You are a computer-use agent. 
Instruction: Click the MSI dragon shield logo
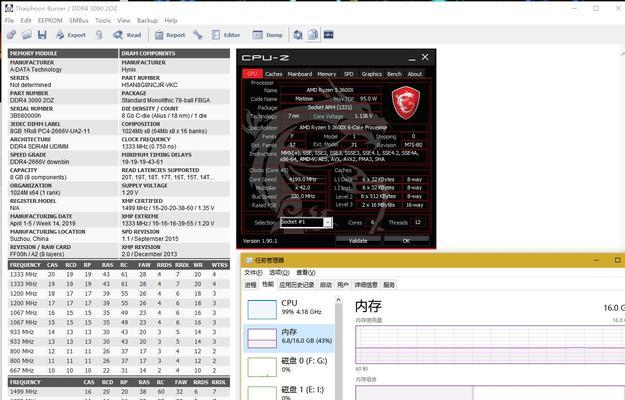(x=406, y=103)
